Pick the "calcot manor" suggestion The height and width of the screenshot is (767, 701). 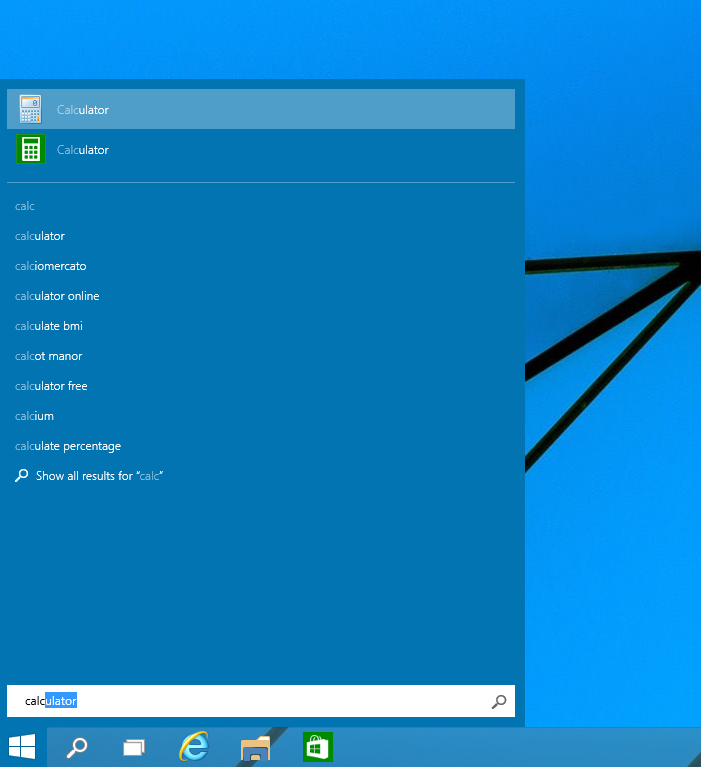(48, 356)
